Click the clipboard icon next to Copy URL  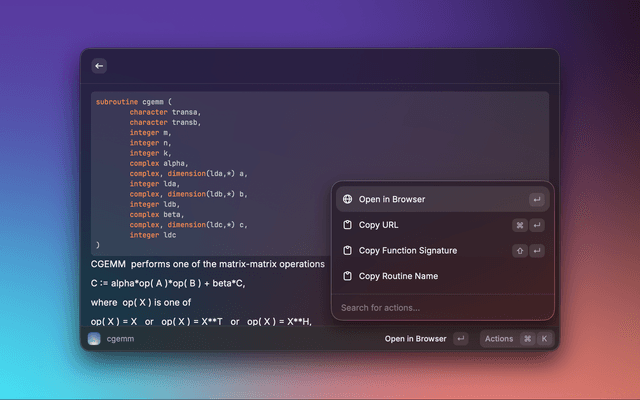coord(347,225)
